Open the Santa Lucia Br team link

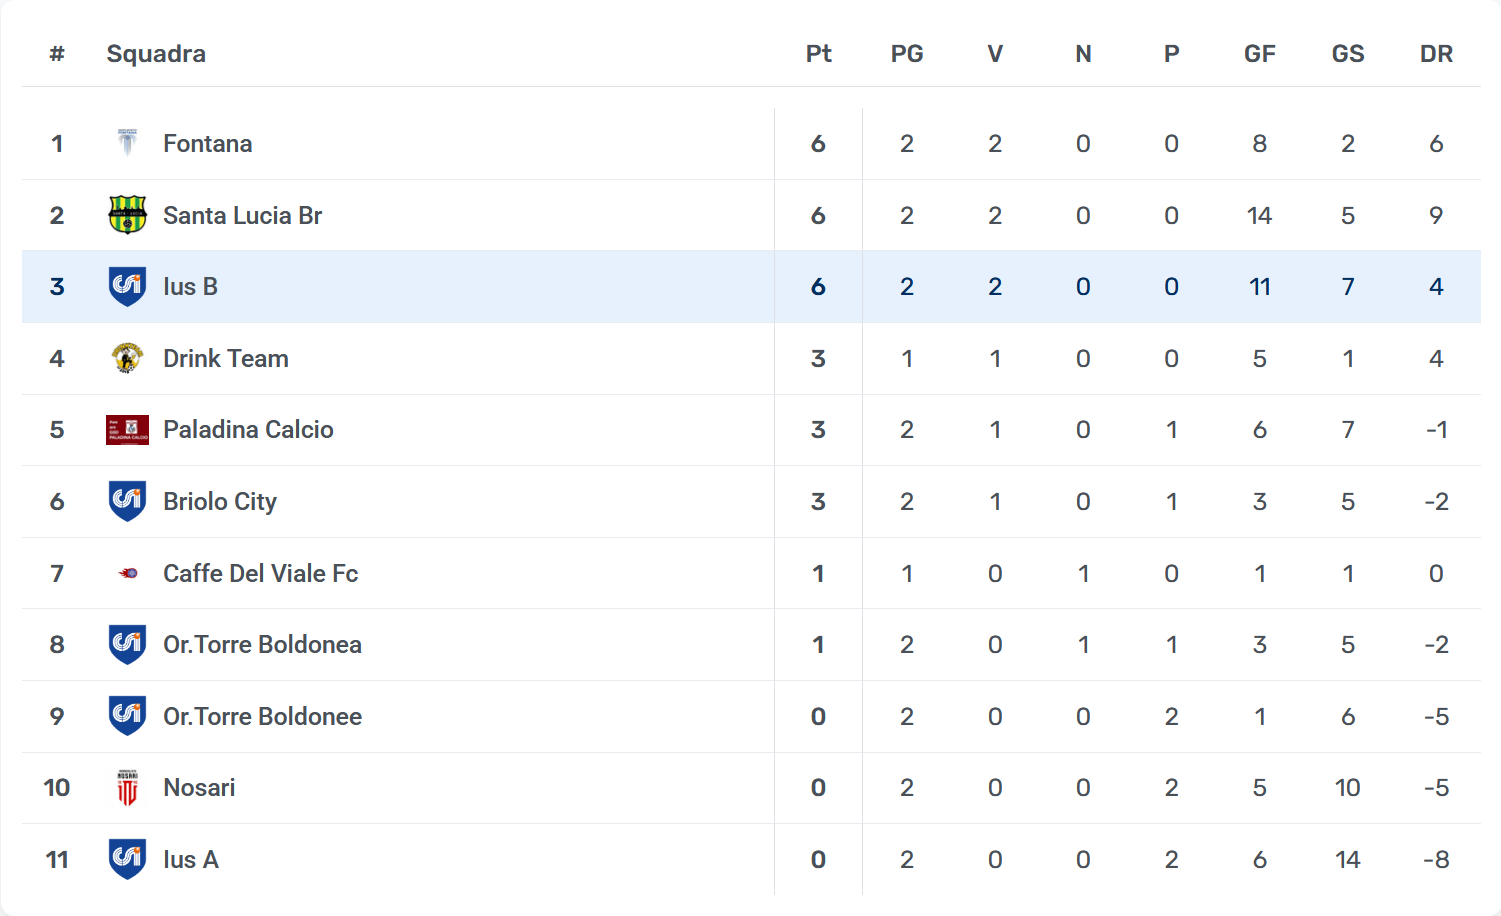pyautogui.click(x=242, y=216)
